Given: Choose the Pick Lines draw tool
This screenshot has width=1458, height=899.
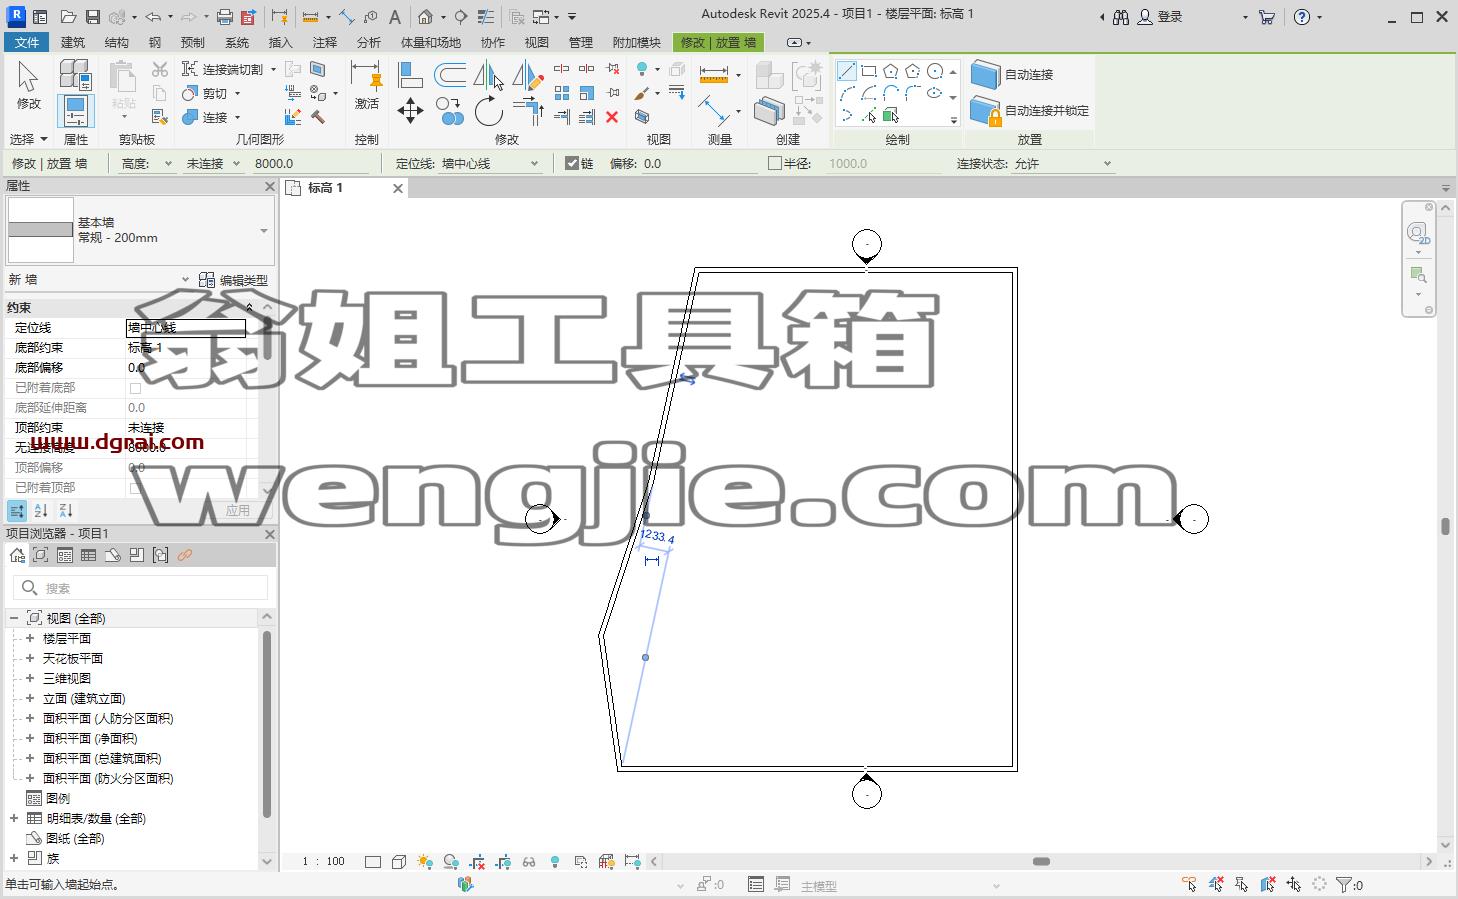Looking at the screenshot, I should pyautogui.click(x=868, y=116).
